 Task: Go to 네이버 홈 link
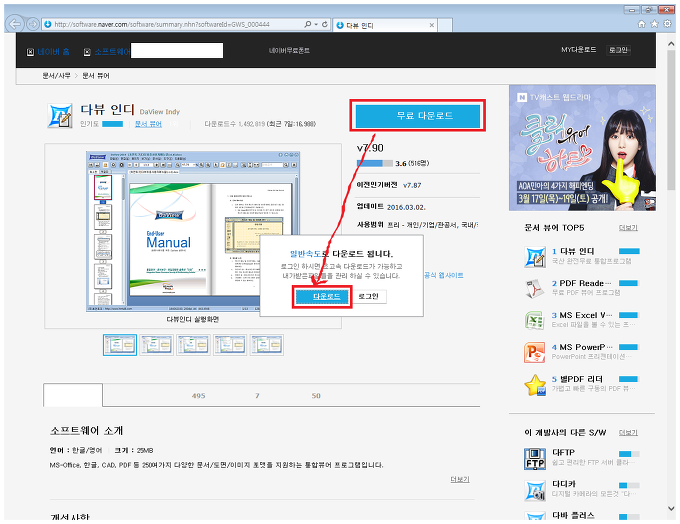tap(53, 52)
